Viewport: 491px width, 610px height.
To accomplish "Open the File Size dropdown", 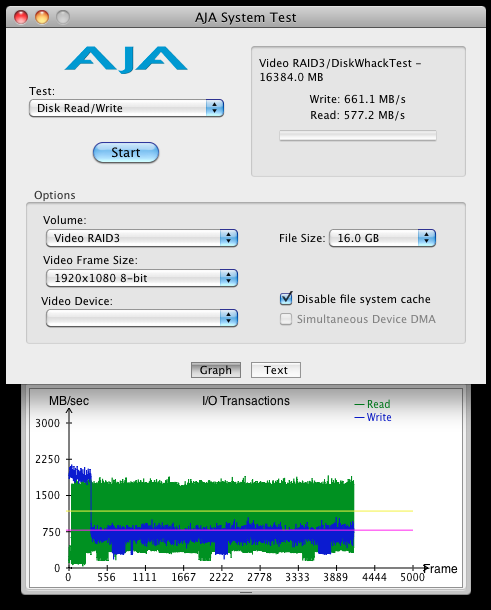I will click(382, 238).
